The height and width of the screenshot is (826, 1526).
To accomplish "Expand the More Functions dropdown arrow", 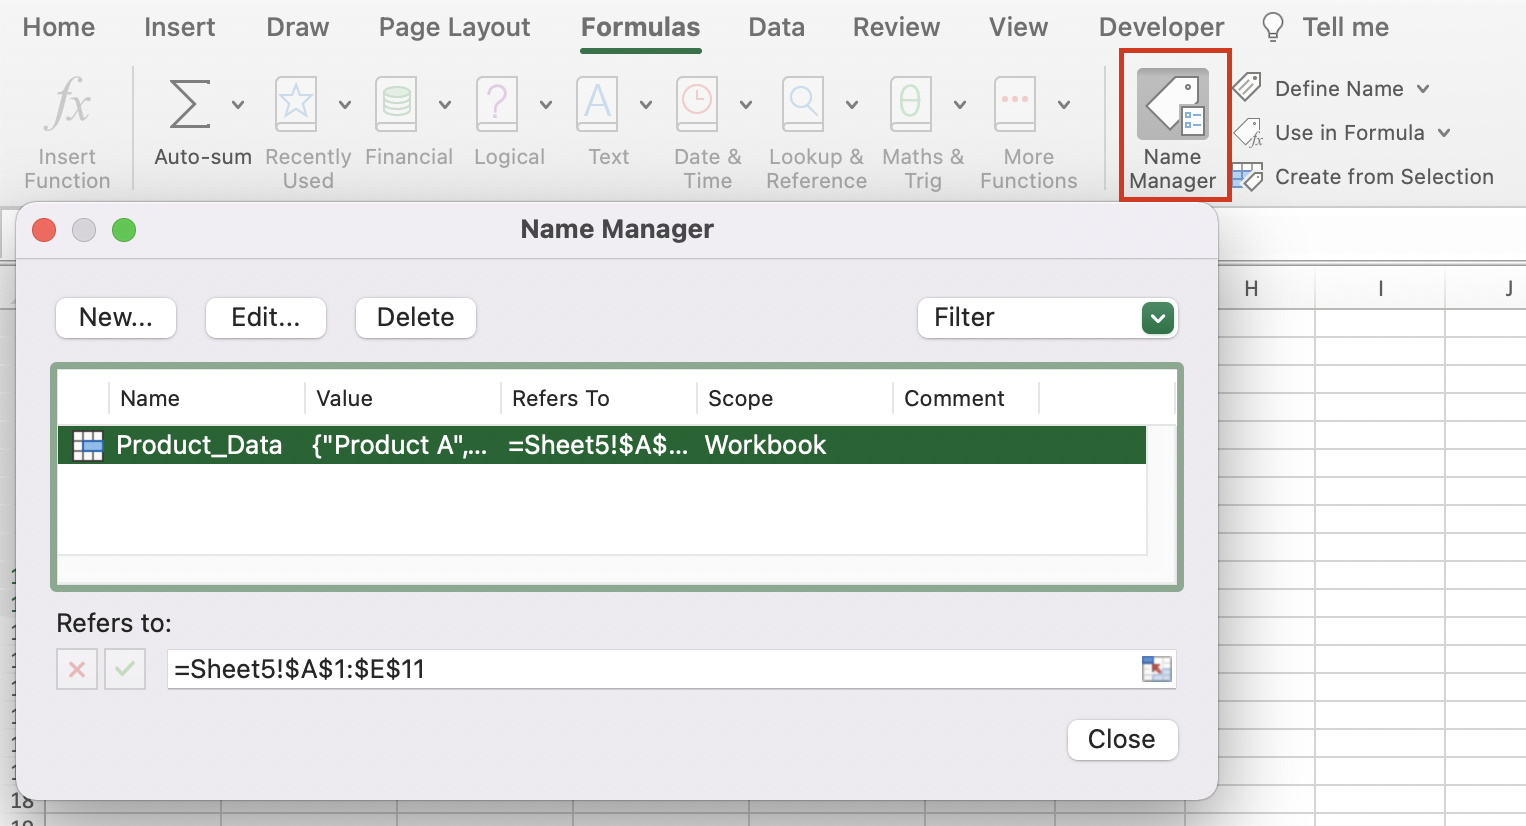I will tap(1064, 104).
